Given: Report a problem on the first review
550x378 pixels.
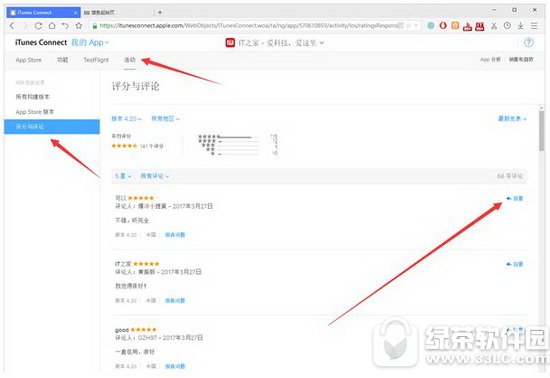Looking at the screenshot, I should point(175,235).
